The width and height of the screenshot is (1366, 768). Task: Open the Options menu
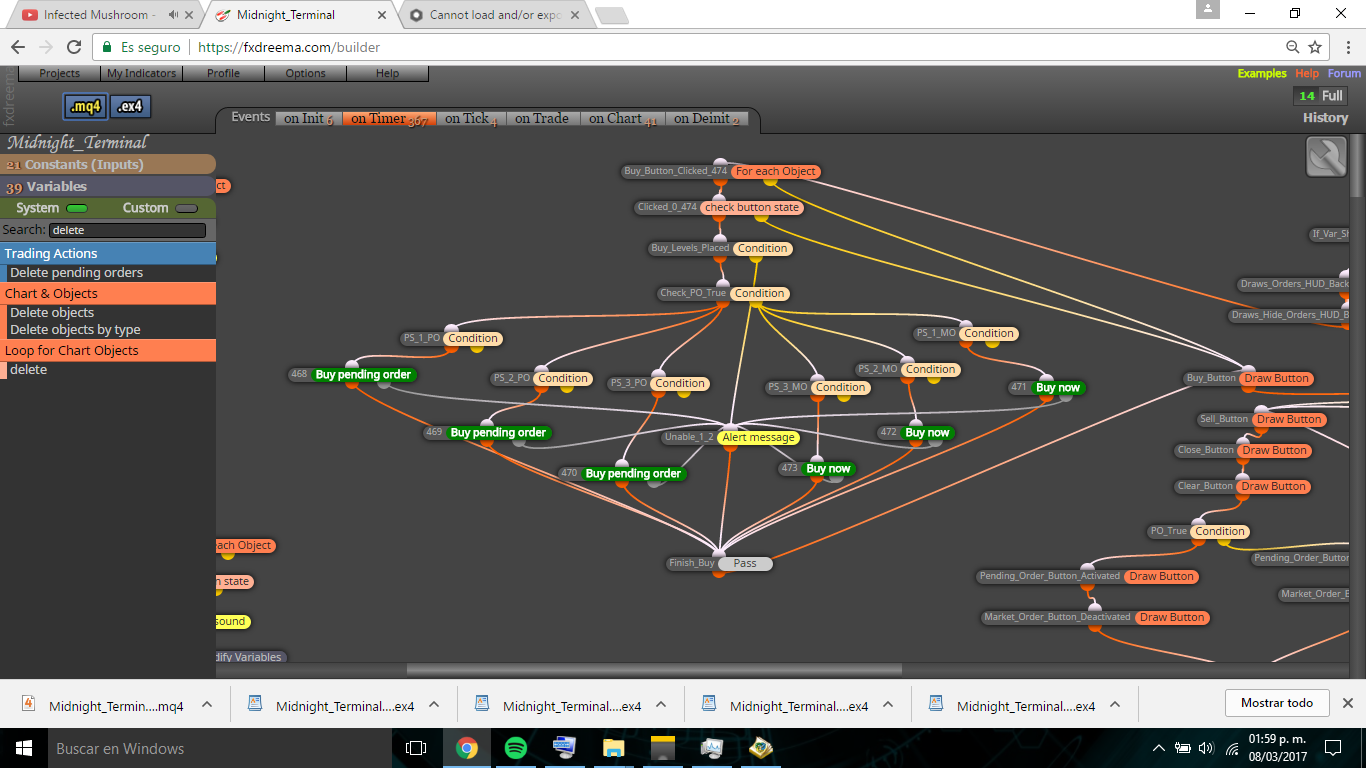click(305, 73)
